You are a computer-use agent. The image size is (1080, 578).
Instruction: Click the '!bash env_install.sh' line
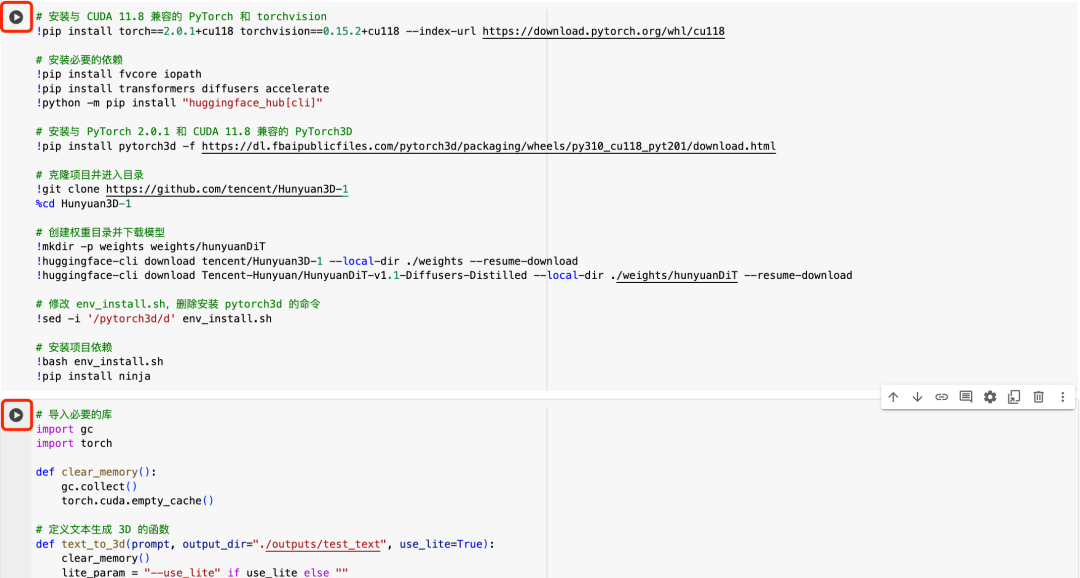point(100,362)
